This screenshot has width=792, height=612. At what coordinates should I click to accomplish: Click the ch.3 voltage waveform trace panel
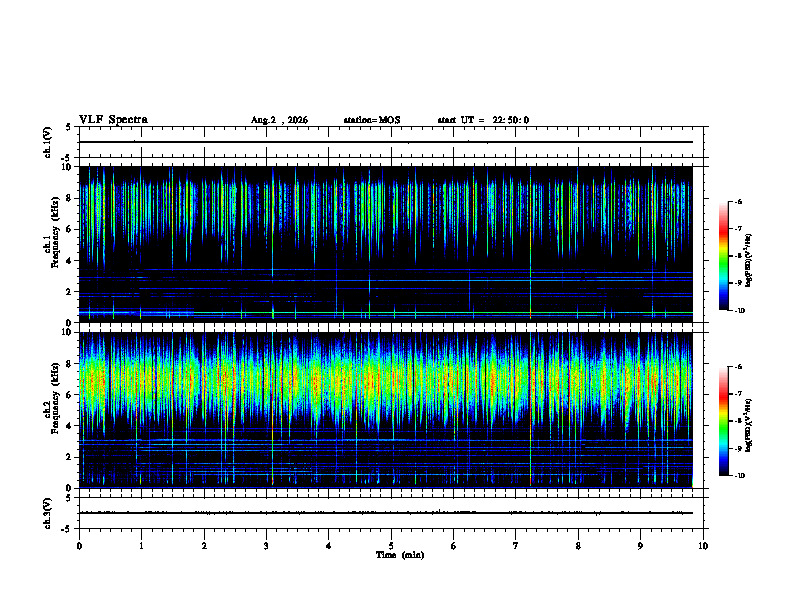click(x=391, y=513)
